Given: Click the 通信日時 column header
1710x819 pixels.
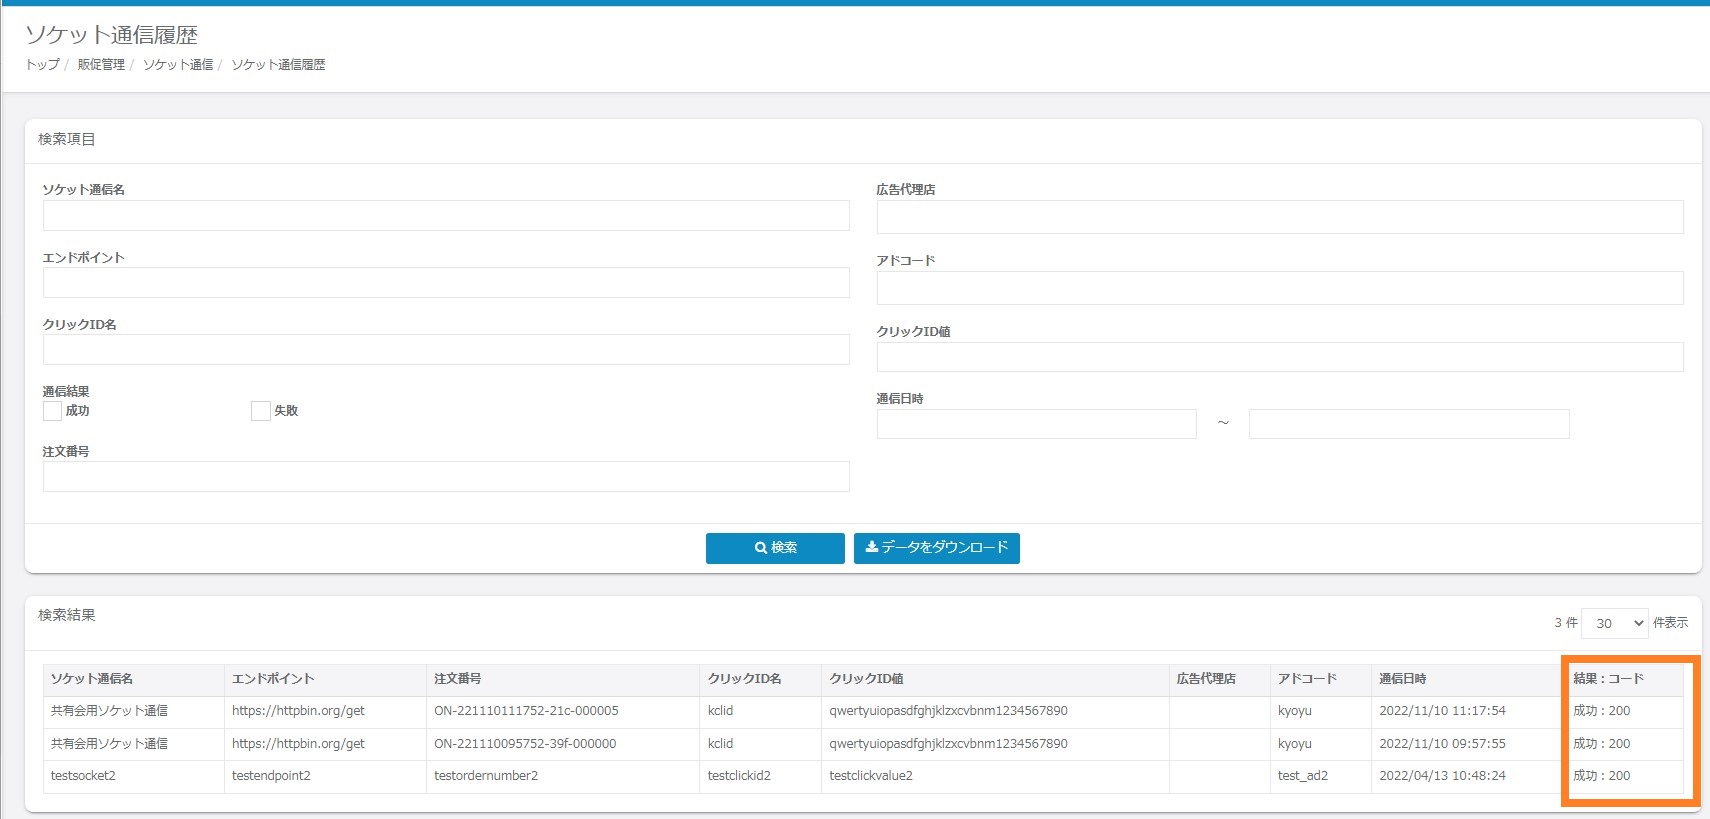Looking at the screenshot, I should click(1403, 679).
